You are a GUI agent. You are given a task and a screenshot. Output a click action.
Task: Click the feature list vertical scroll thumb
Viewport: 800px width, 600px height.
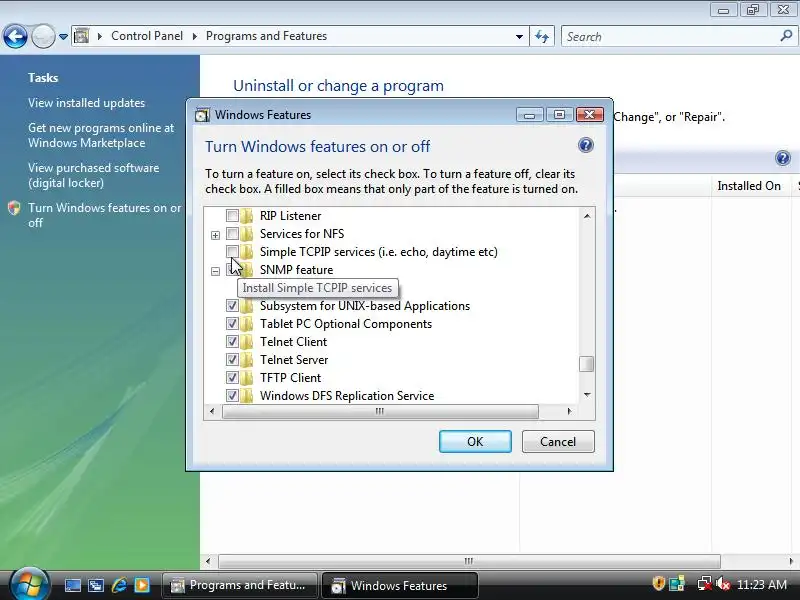coord(586,364)
